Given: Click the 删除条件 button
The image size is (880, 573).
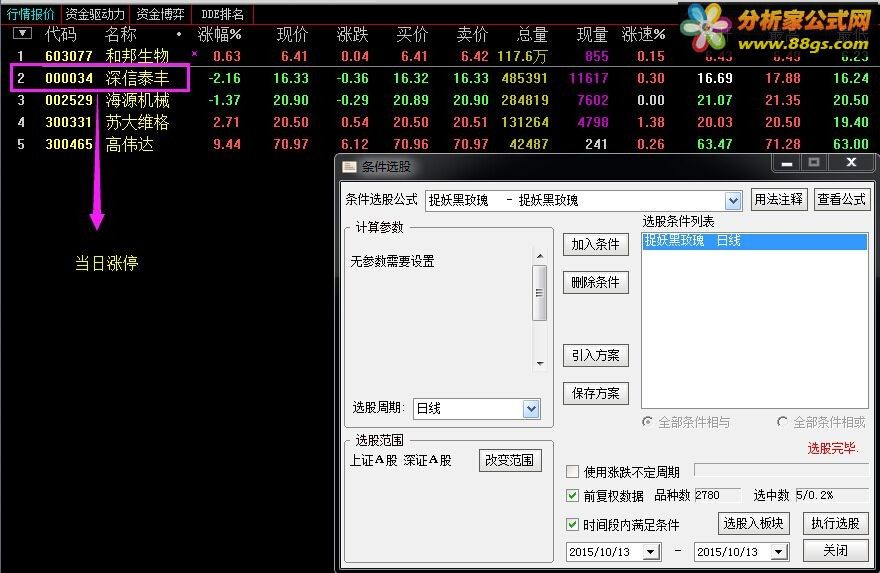Looking at the screenshot, I should 595,282.
